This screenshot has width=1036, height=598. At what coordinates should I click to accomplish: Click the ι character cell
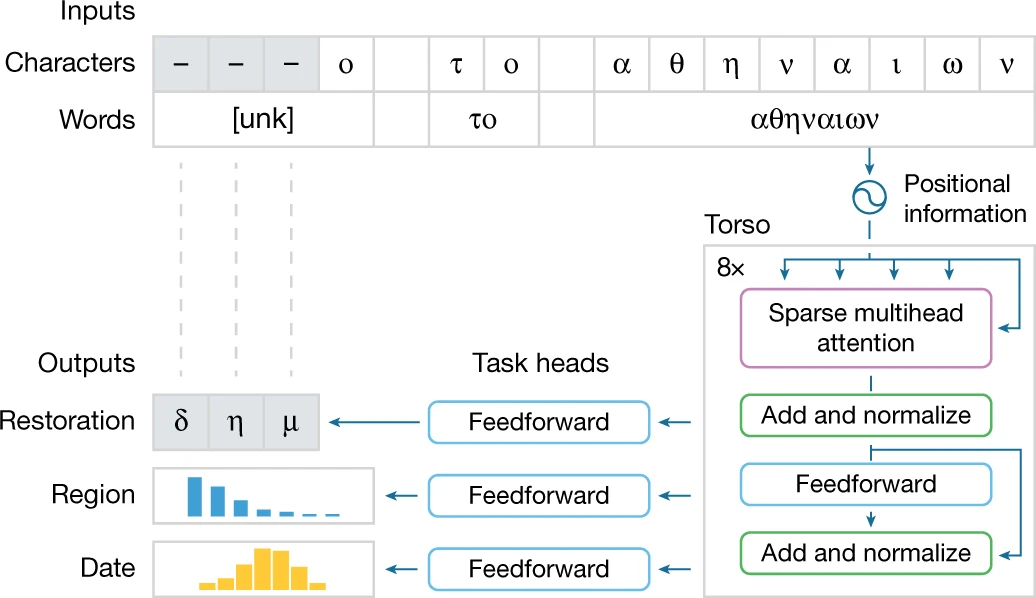coord(897,64)
